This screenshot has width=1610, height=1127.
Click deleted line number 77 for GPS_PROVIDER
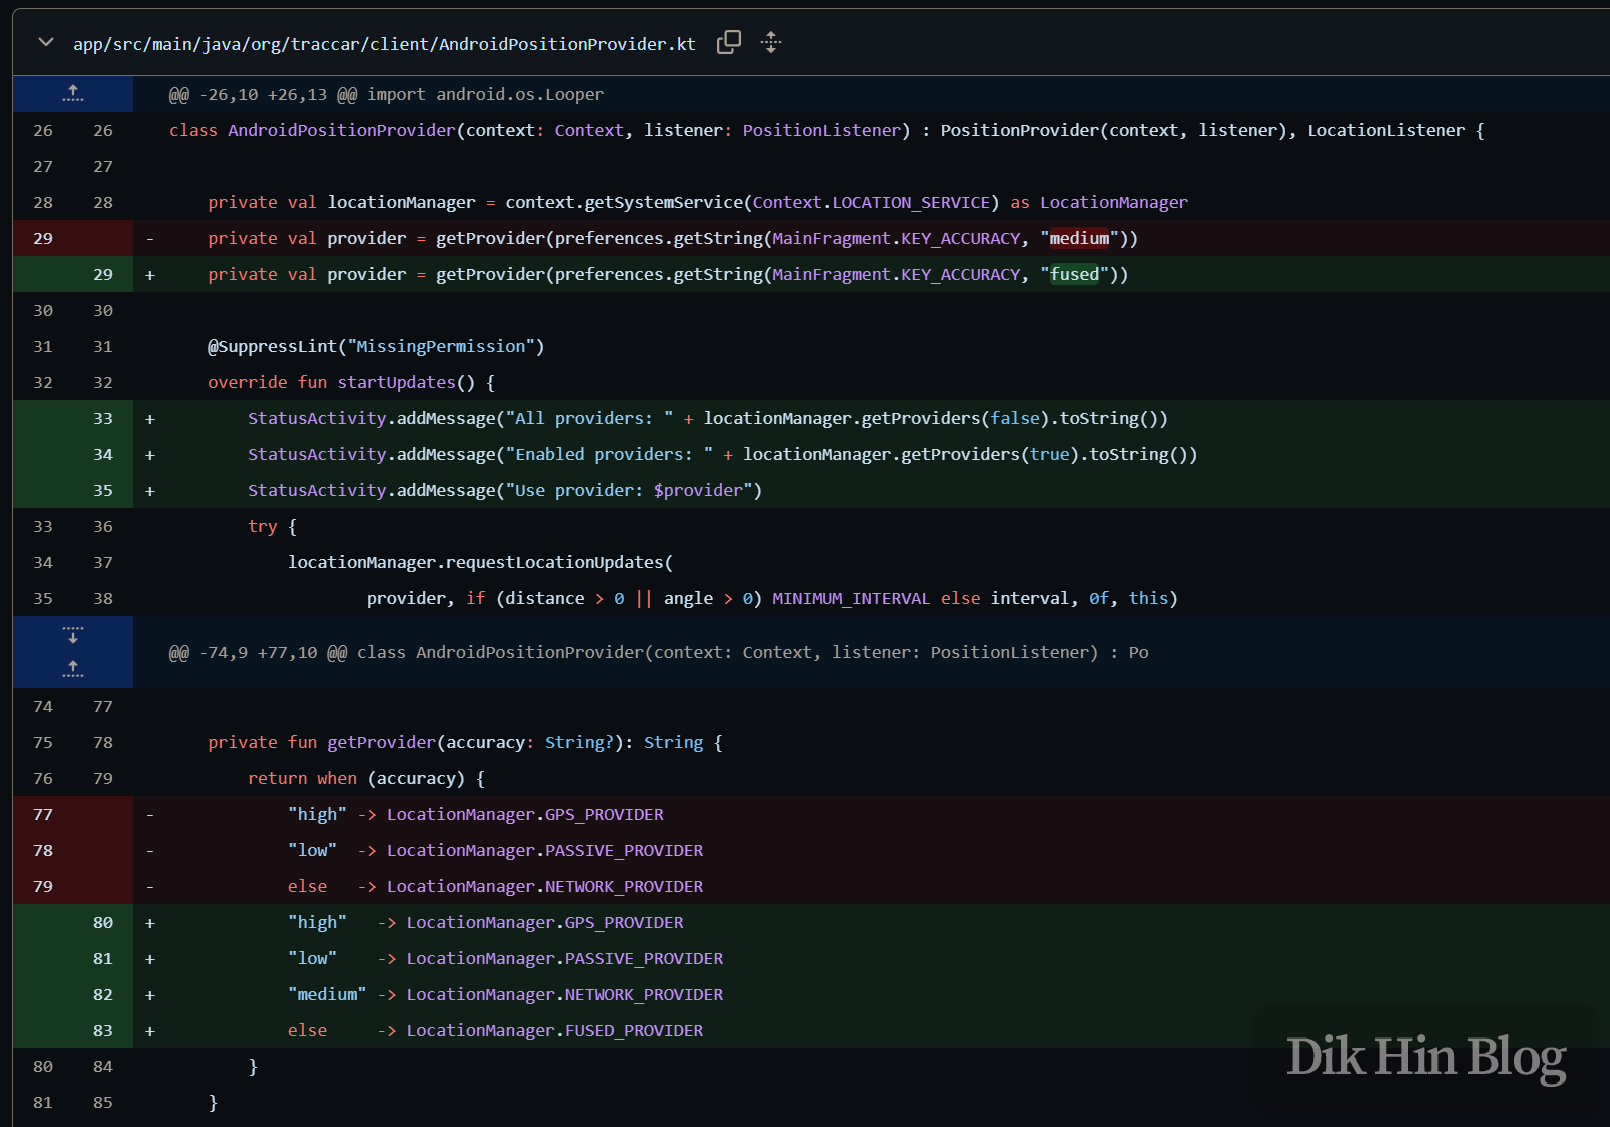tap(42, 814)
